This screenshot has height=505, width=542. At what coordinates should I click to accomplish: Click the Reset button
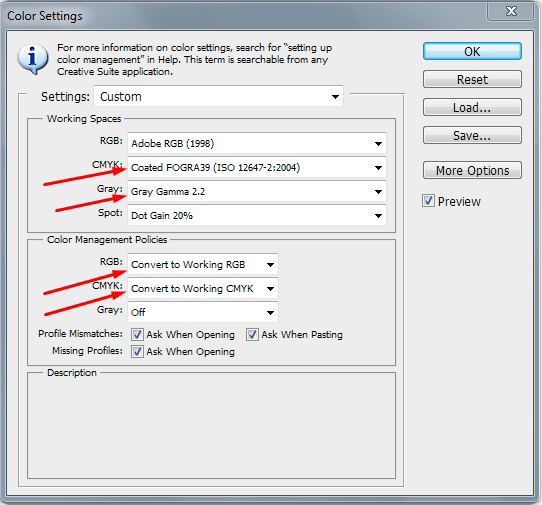[x=472, y=80]
